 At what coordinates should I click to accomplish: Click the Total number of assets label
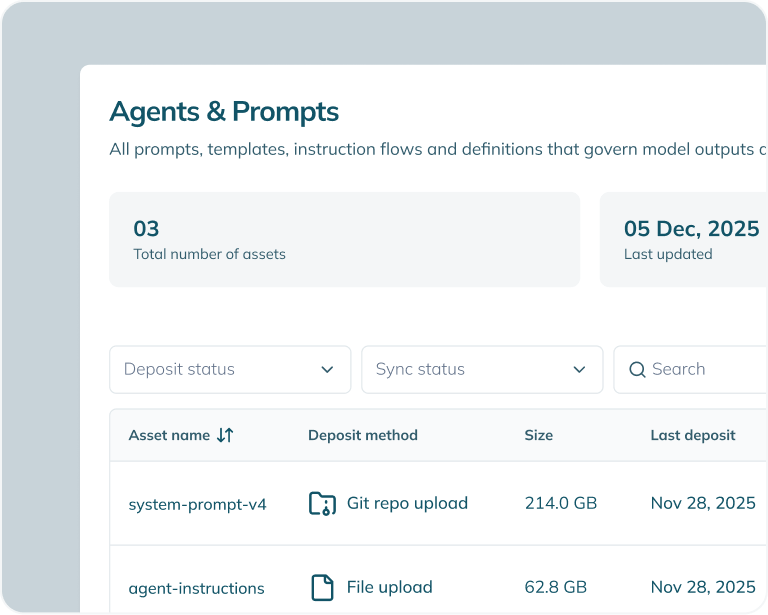[209, 254]
